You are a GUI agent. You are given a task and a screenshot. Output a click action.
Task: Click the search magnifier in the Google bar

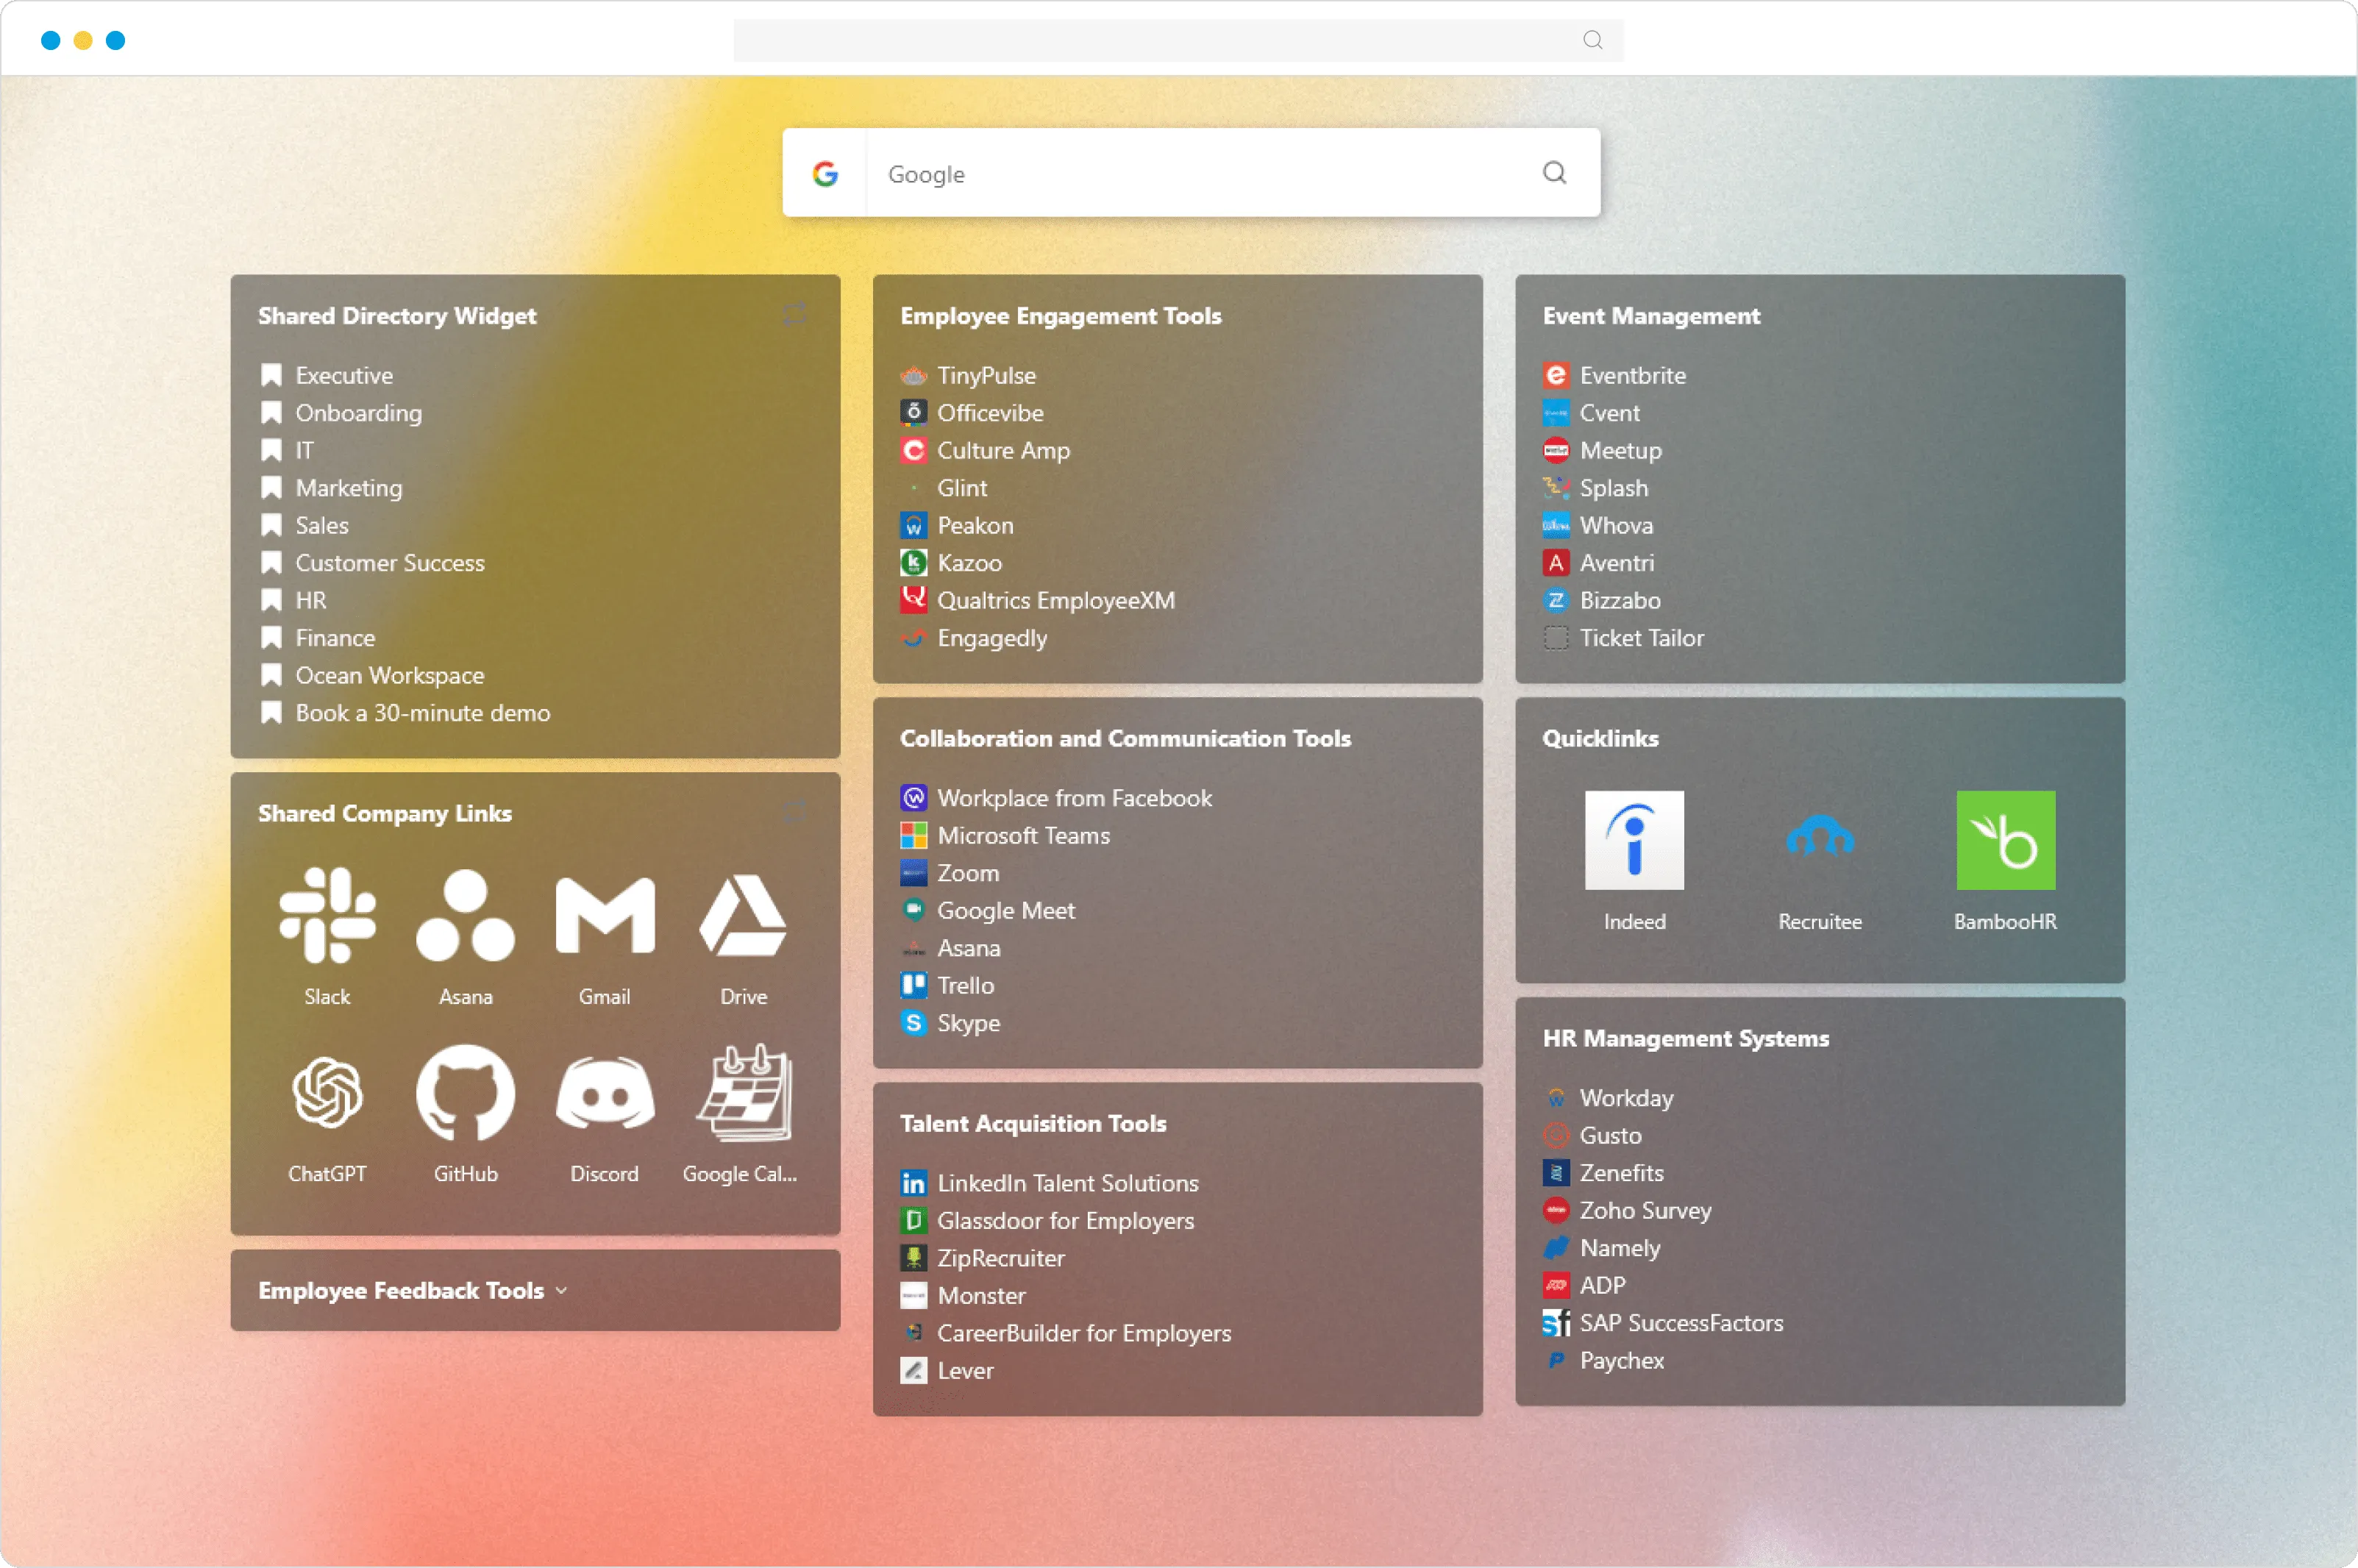pyautogui.click(x=1553, y=173)
